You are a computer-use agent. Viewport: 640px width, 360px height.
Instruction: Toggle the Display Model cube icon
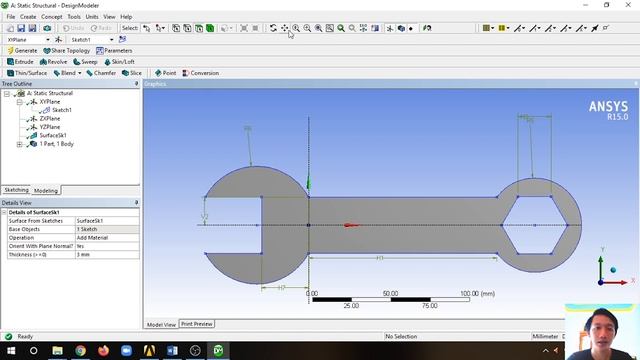click(401, 28)
